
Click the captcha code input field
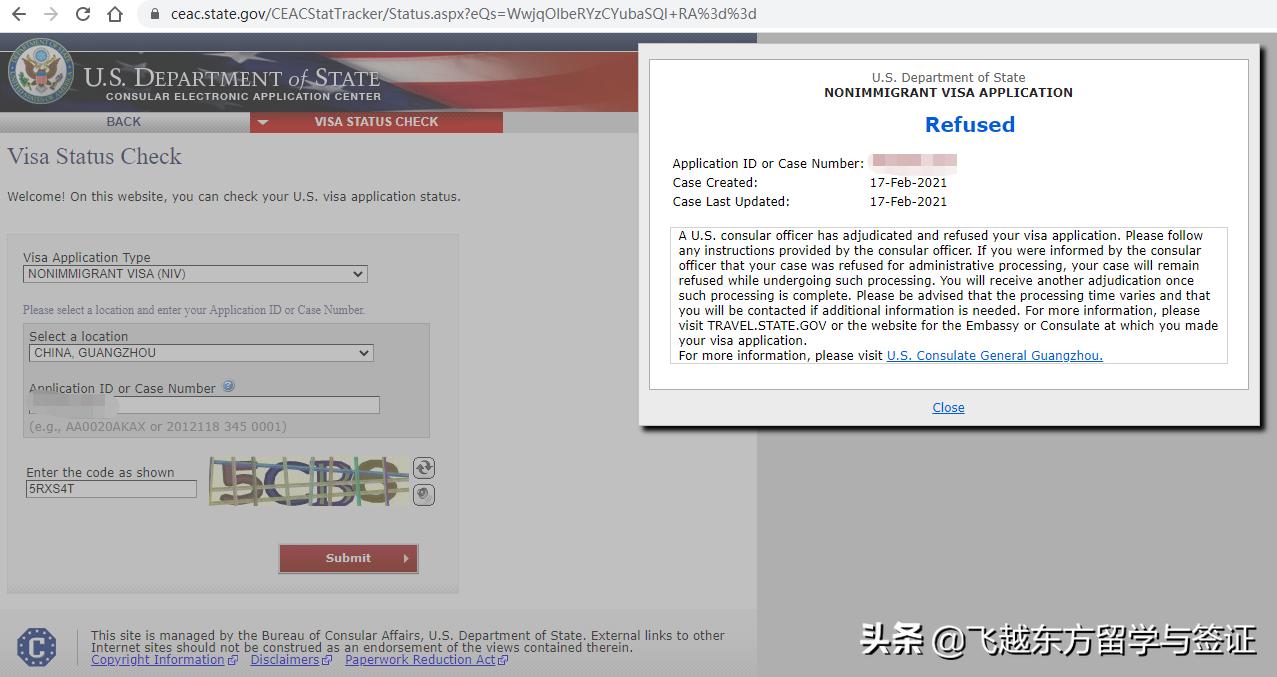point(111,489)
